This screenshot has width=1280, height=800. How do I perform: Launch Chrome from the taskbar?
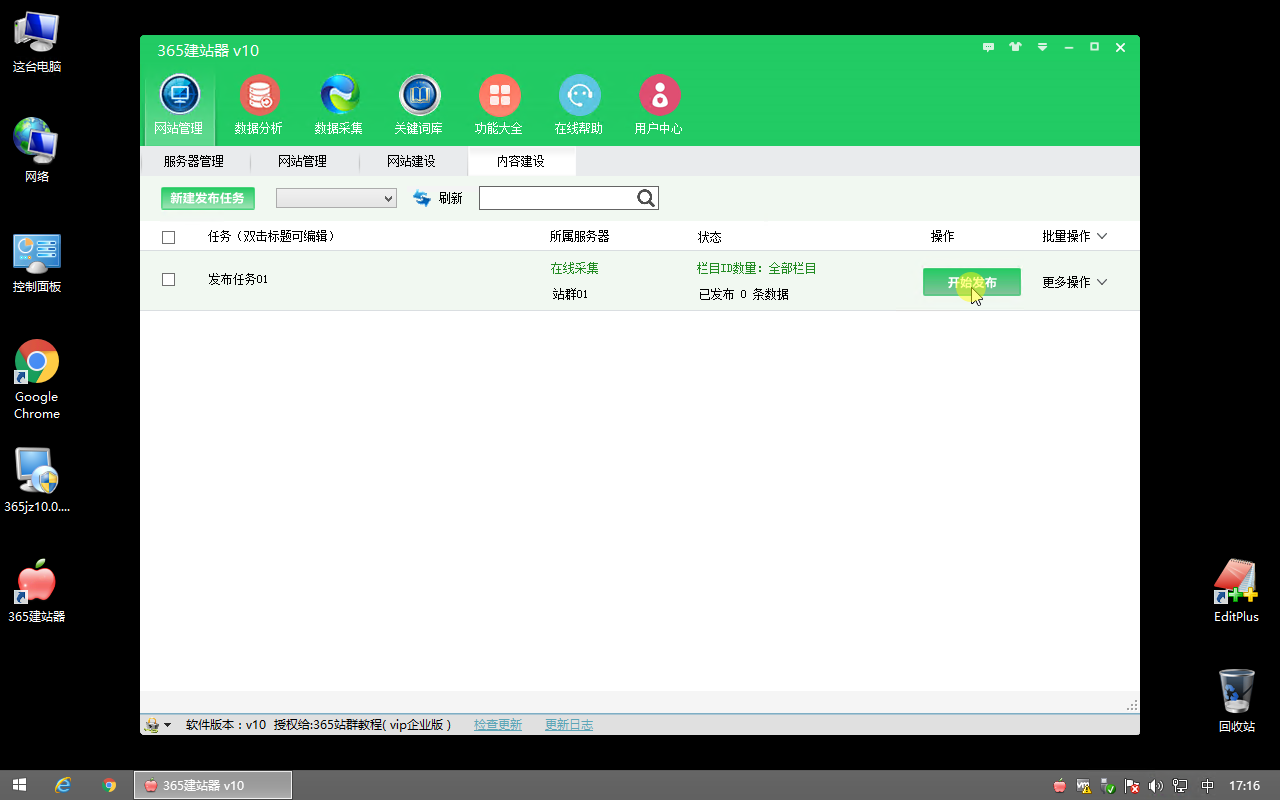pyautogui.click(x=109, y=785)
